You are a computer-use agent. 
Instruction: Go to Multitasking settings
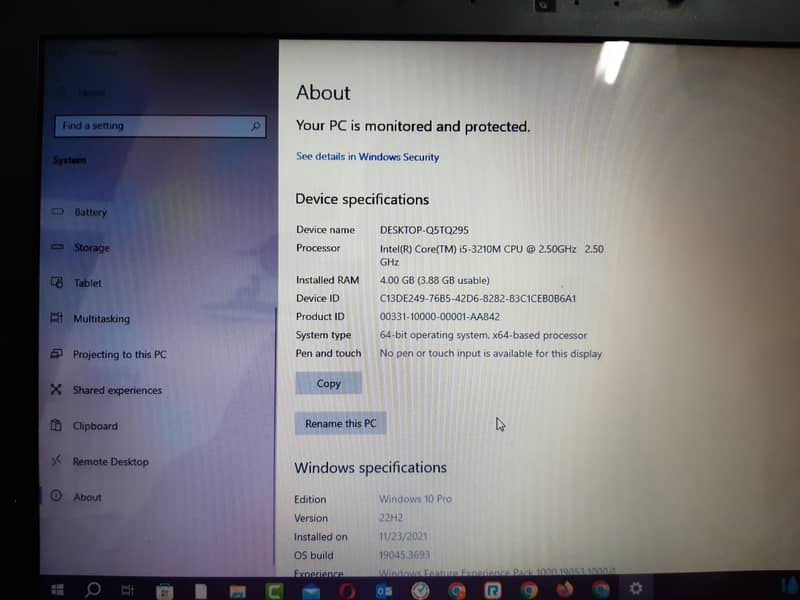101,319
